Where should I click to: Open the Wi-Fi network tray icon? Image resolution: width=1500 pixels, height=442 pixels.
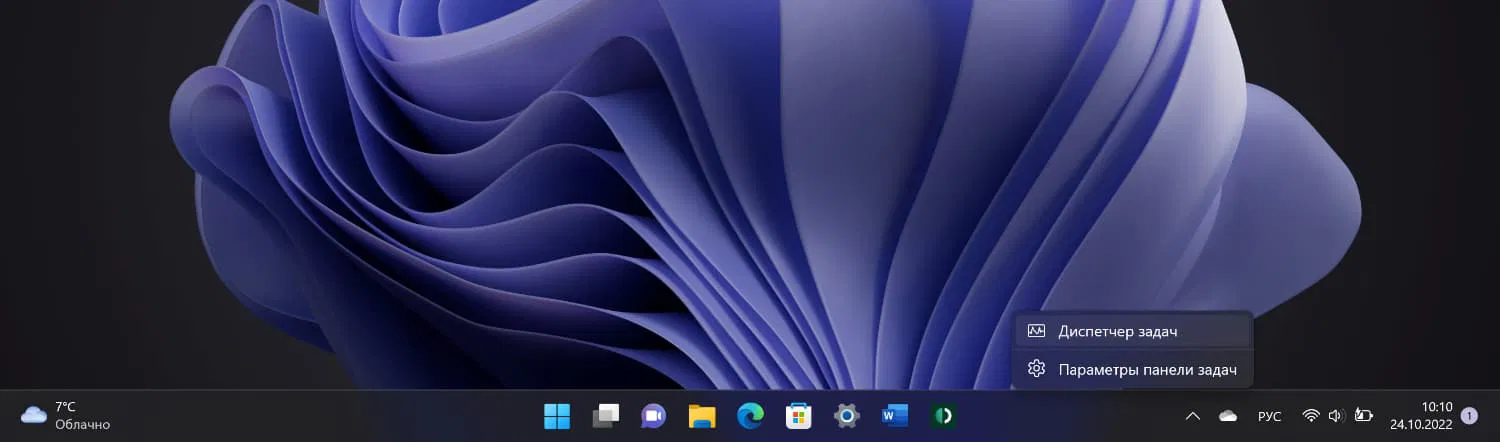(1311, 416)
